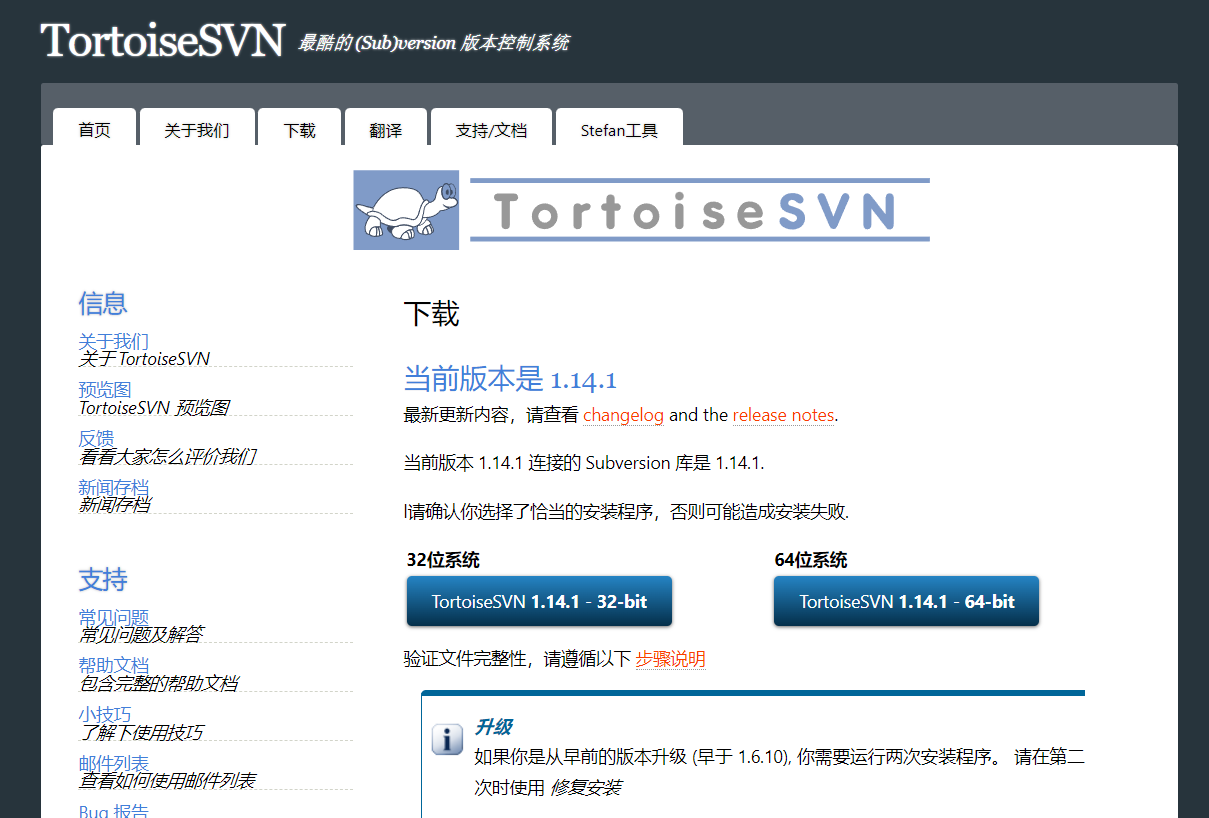Click the TortoiseSVN wordmark banner
The width and height of the screenshot is (1209, 818).
(x=699, y=210)
